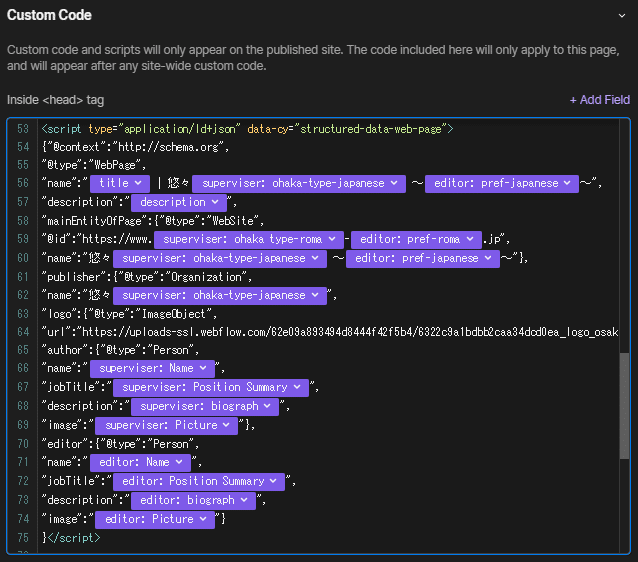Open editor pref-roma field on line 59

click(416, 239)
